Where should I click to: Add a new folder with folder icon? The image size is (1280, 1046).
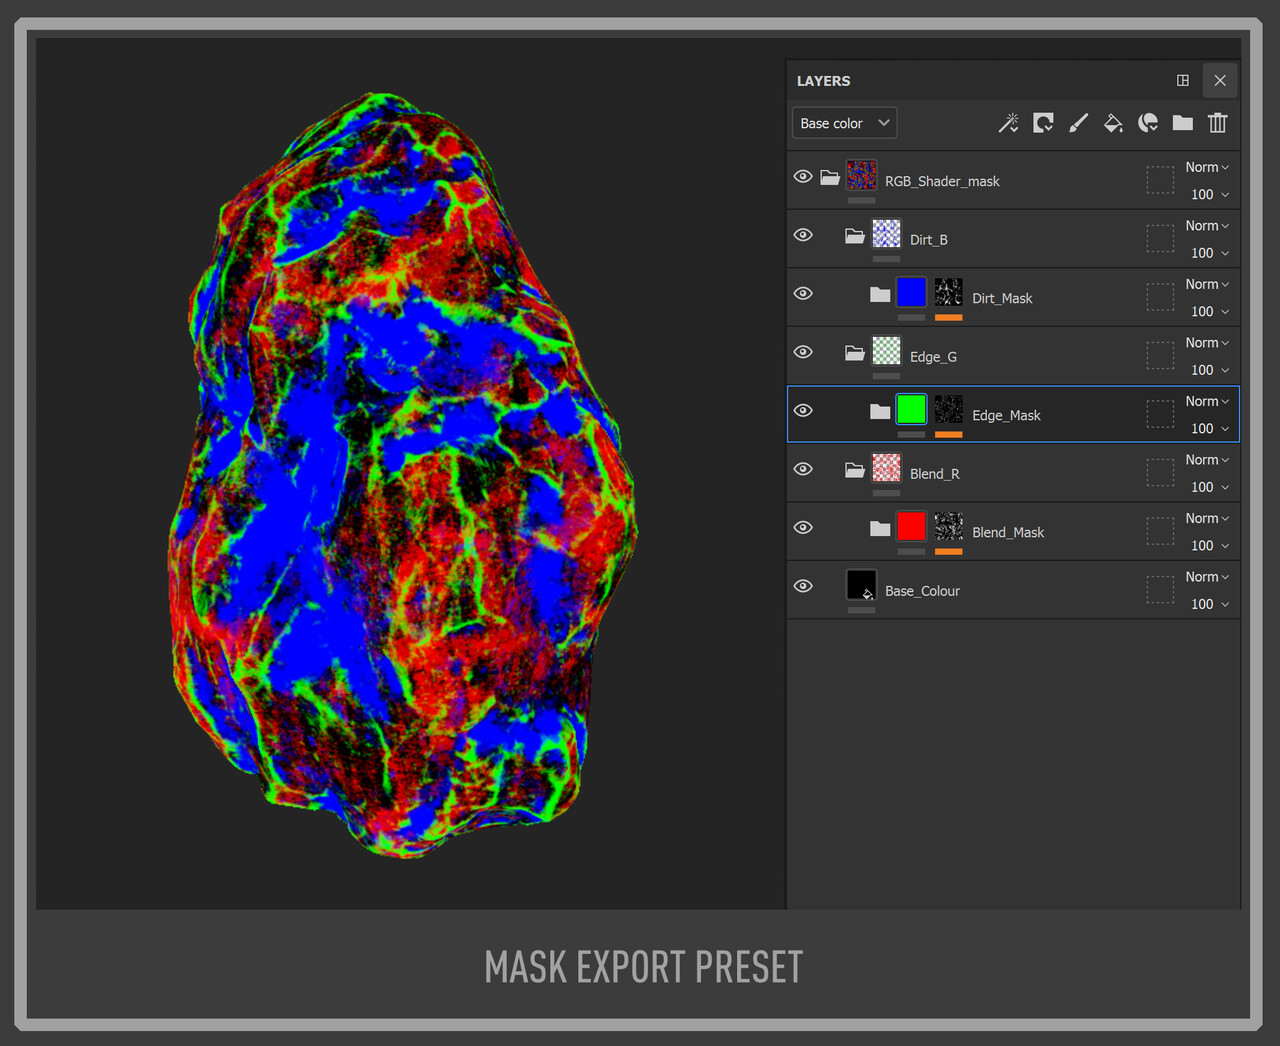(x=1183, y=123)
